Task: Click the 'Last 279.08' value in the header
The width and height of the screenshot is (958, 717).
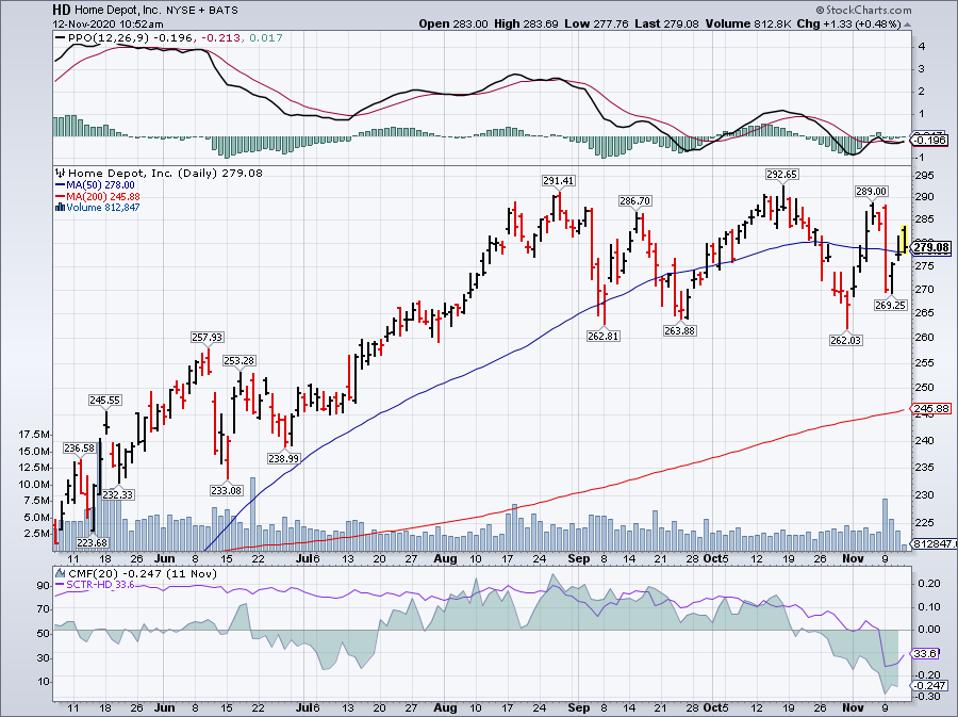Action: 667,24
